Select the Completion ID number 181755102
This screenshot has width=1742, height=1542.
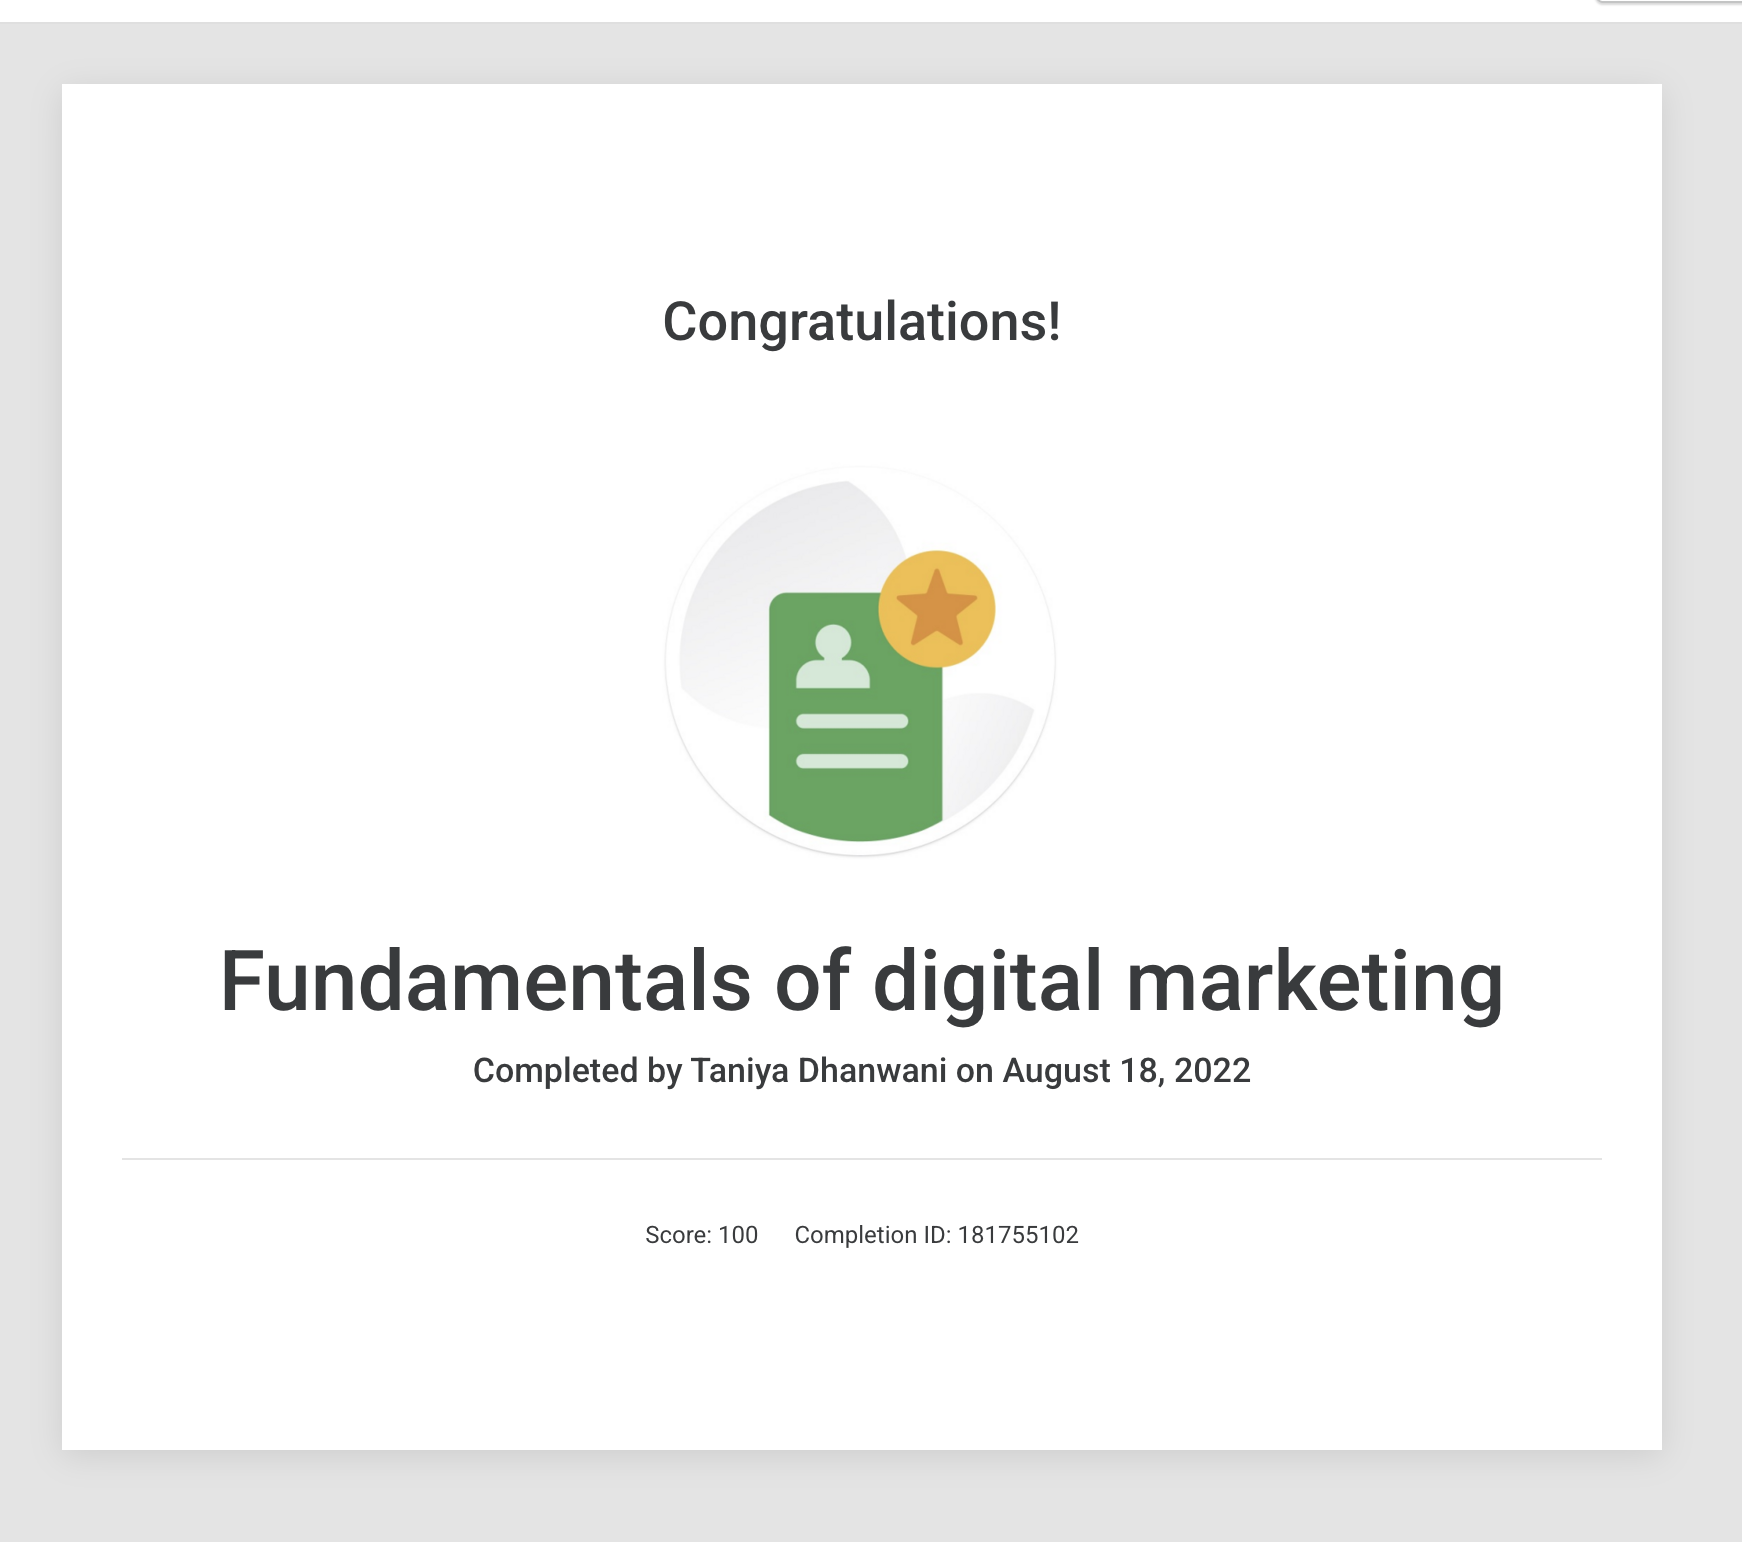coord(1017,1235)
